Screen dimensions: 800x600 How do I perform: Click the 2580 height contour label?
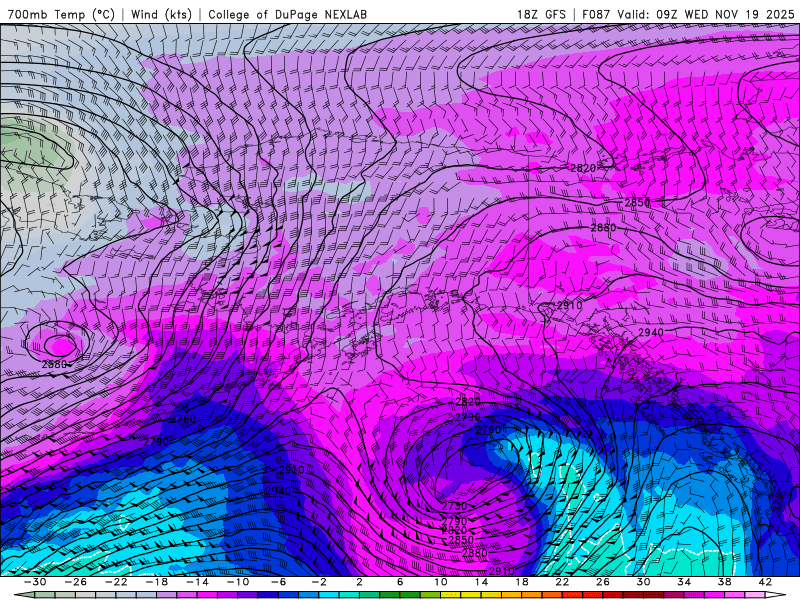point(54,365)
